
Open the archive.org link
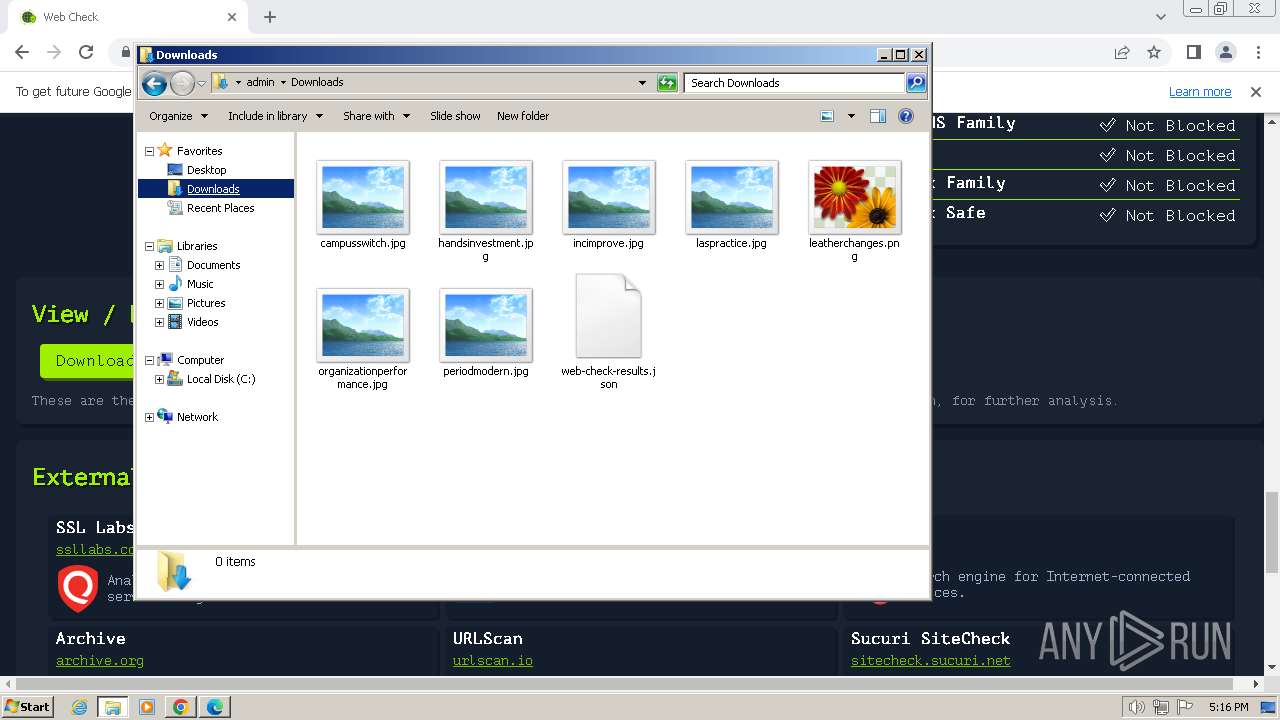click(x=100, y=660)
